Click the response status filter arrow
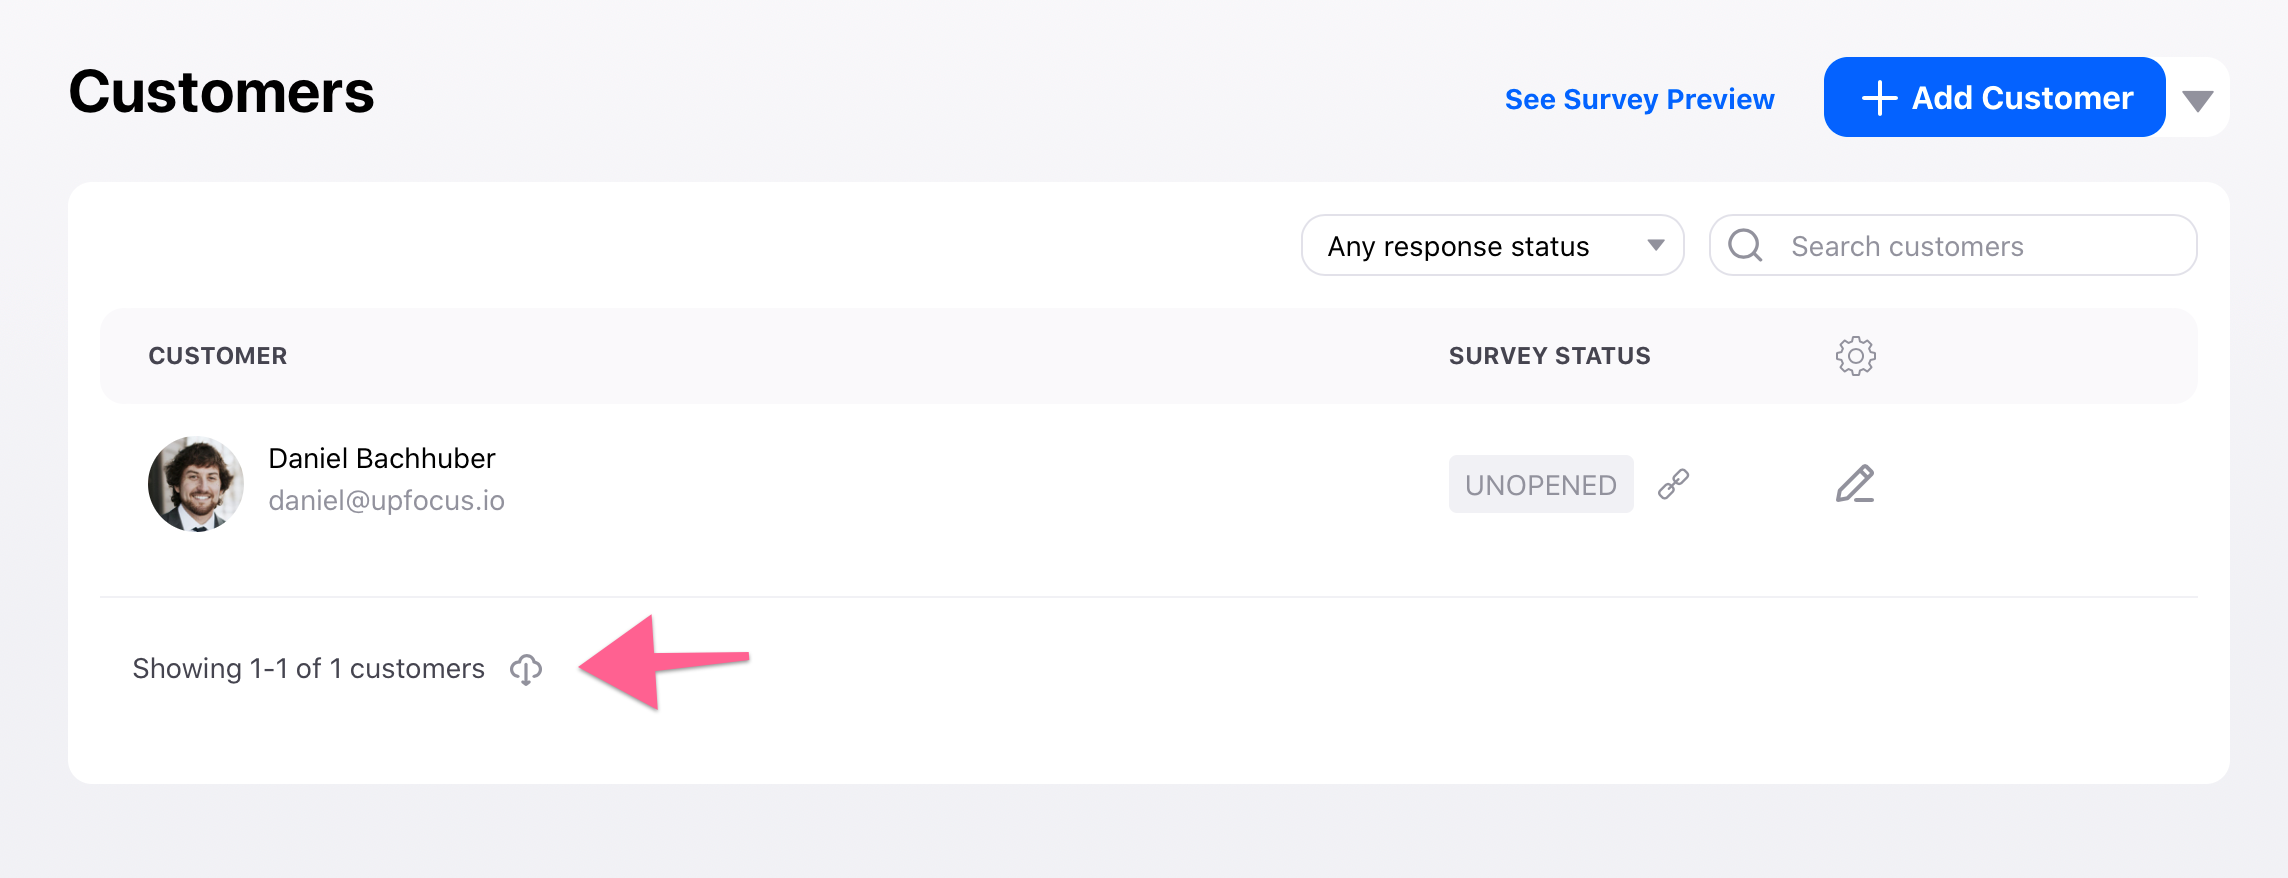2288x878 pixels. pyautogui.click(x=1656, y=246)
